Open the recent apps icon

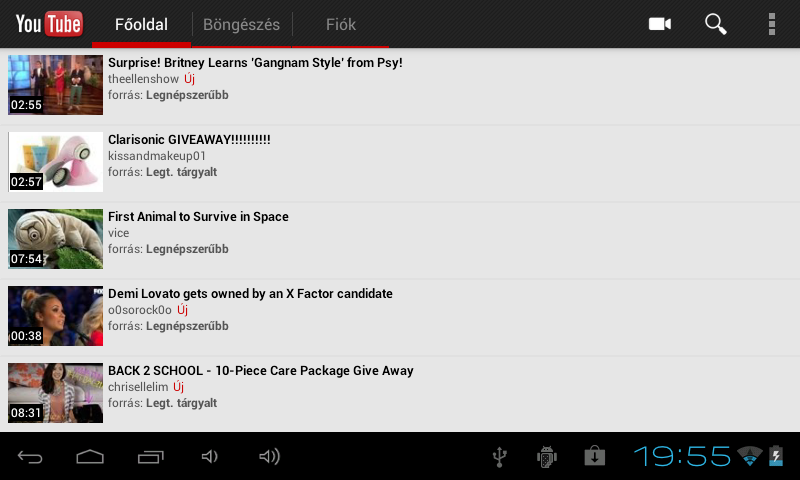coord(151,457)
